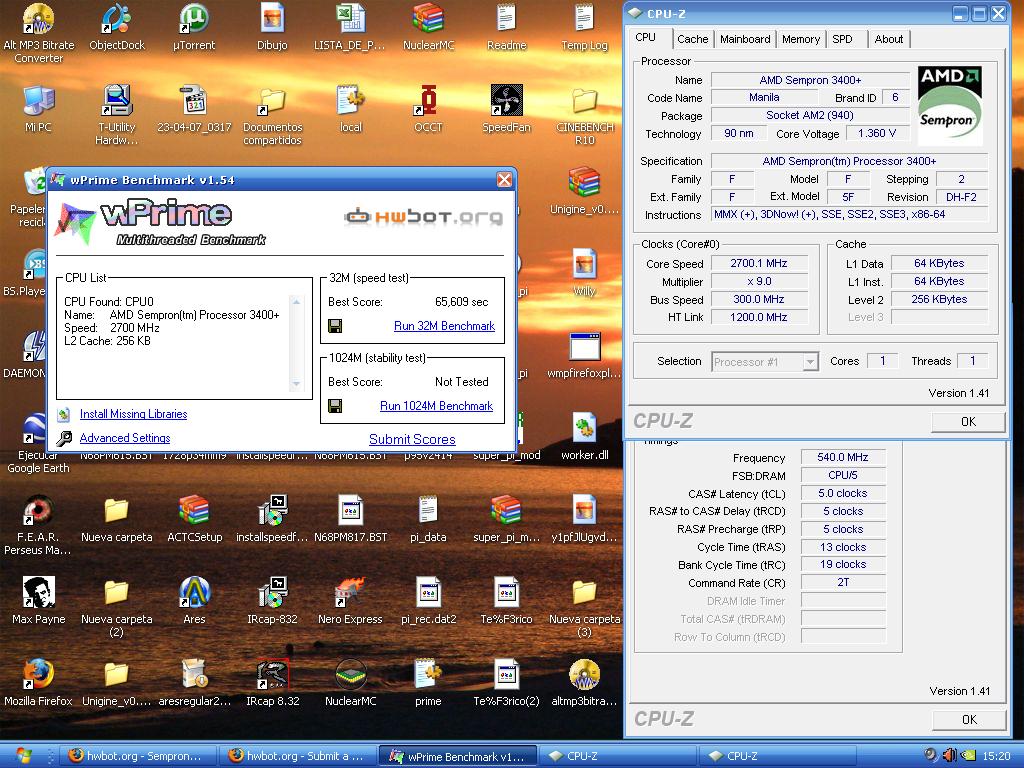Screen dimensions: 1024x768
Task: Launch the SpeedFan desktop shortcut
Action: tap(506, 101)
